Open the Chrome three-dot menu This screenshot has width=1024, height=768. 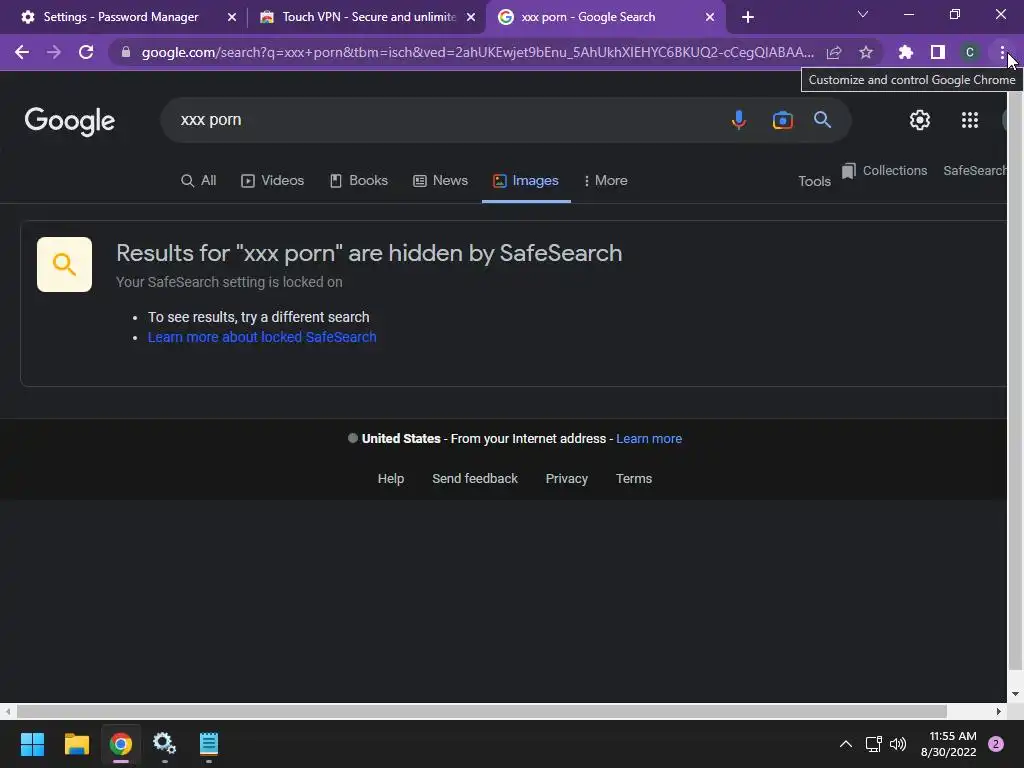[1002, 52]
